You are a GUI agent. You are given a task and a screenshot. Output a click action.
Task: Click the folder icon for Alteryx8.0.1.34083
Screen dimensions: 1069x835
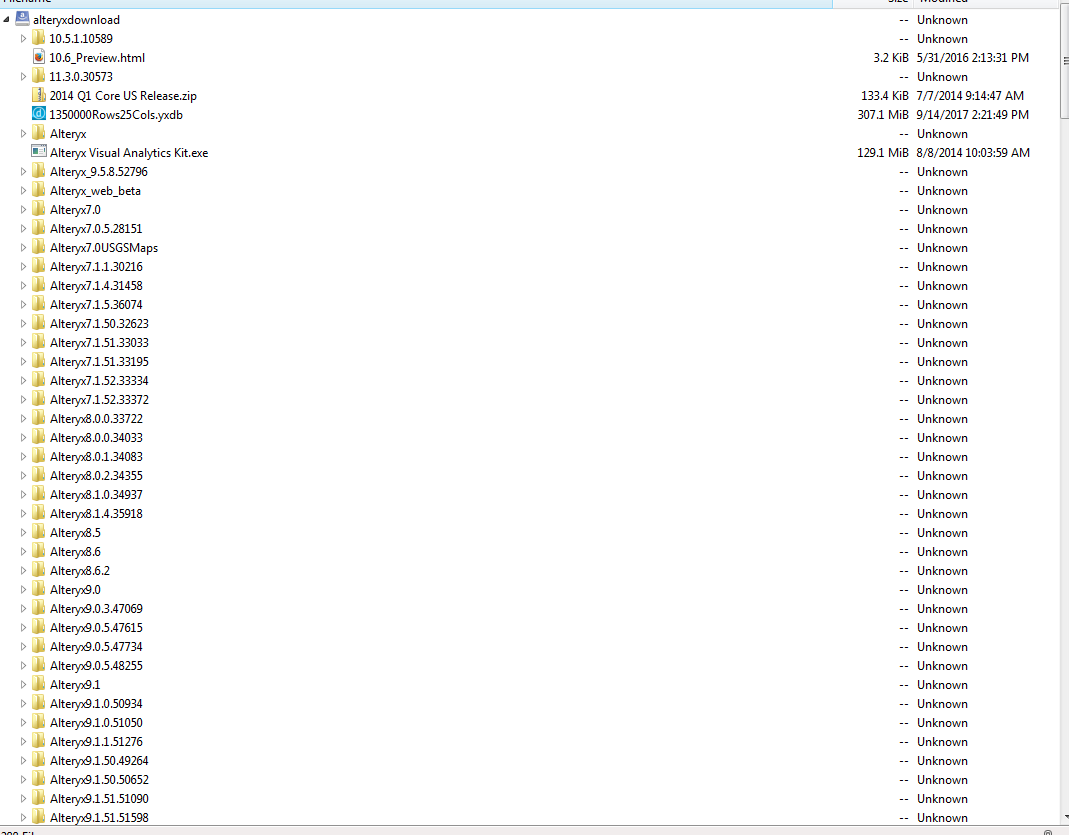tap(39, 457)
